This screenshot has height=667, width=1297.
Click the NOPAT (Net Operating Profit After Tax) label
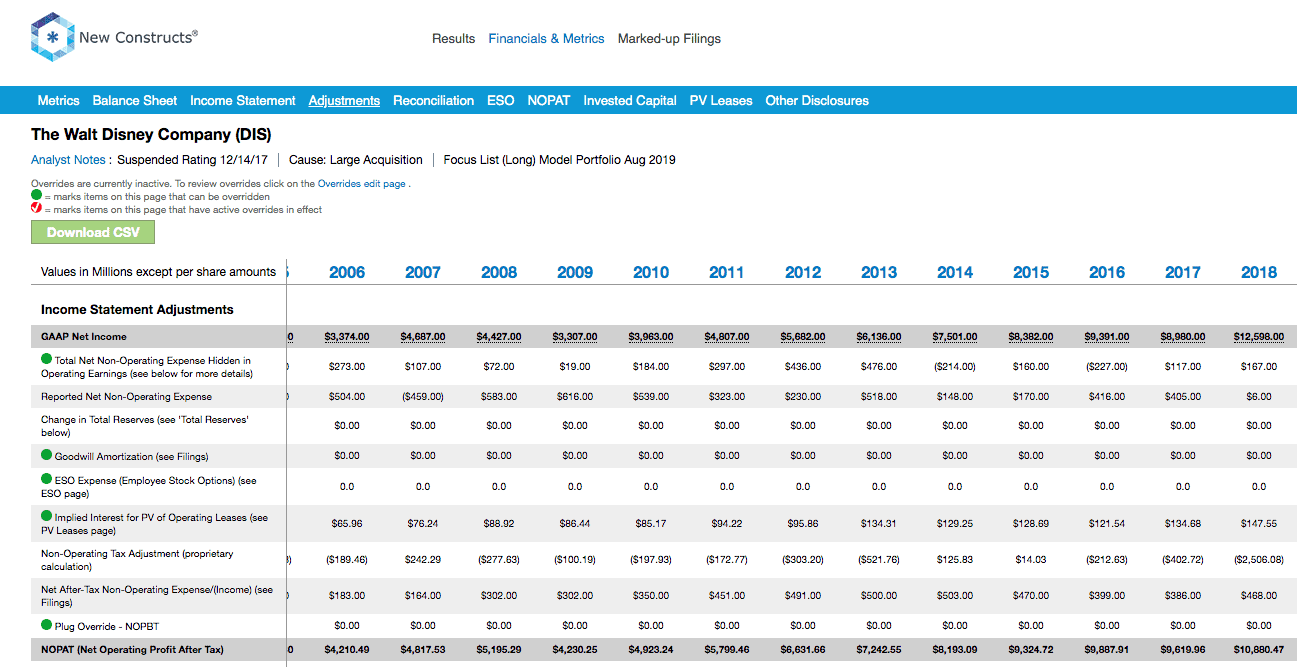130,650
